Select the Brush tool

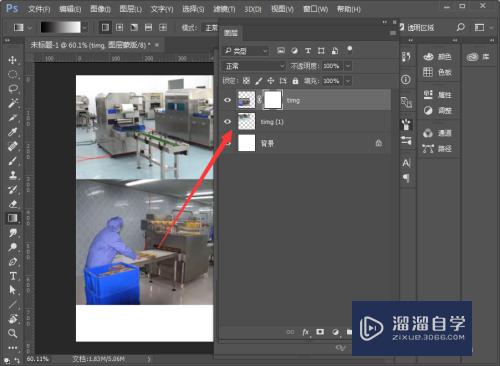pos(13,161)
